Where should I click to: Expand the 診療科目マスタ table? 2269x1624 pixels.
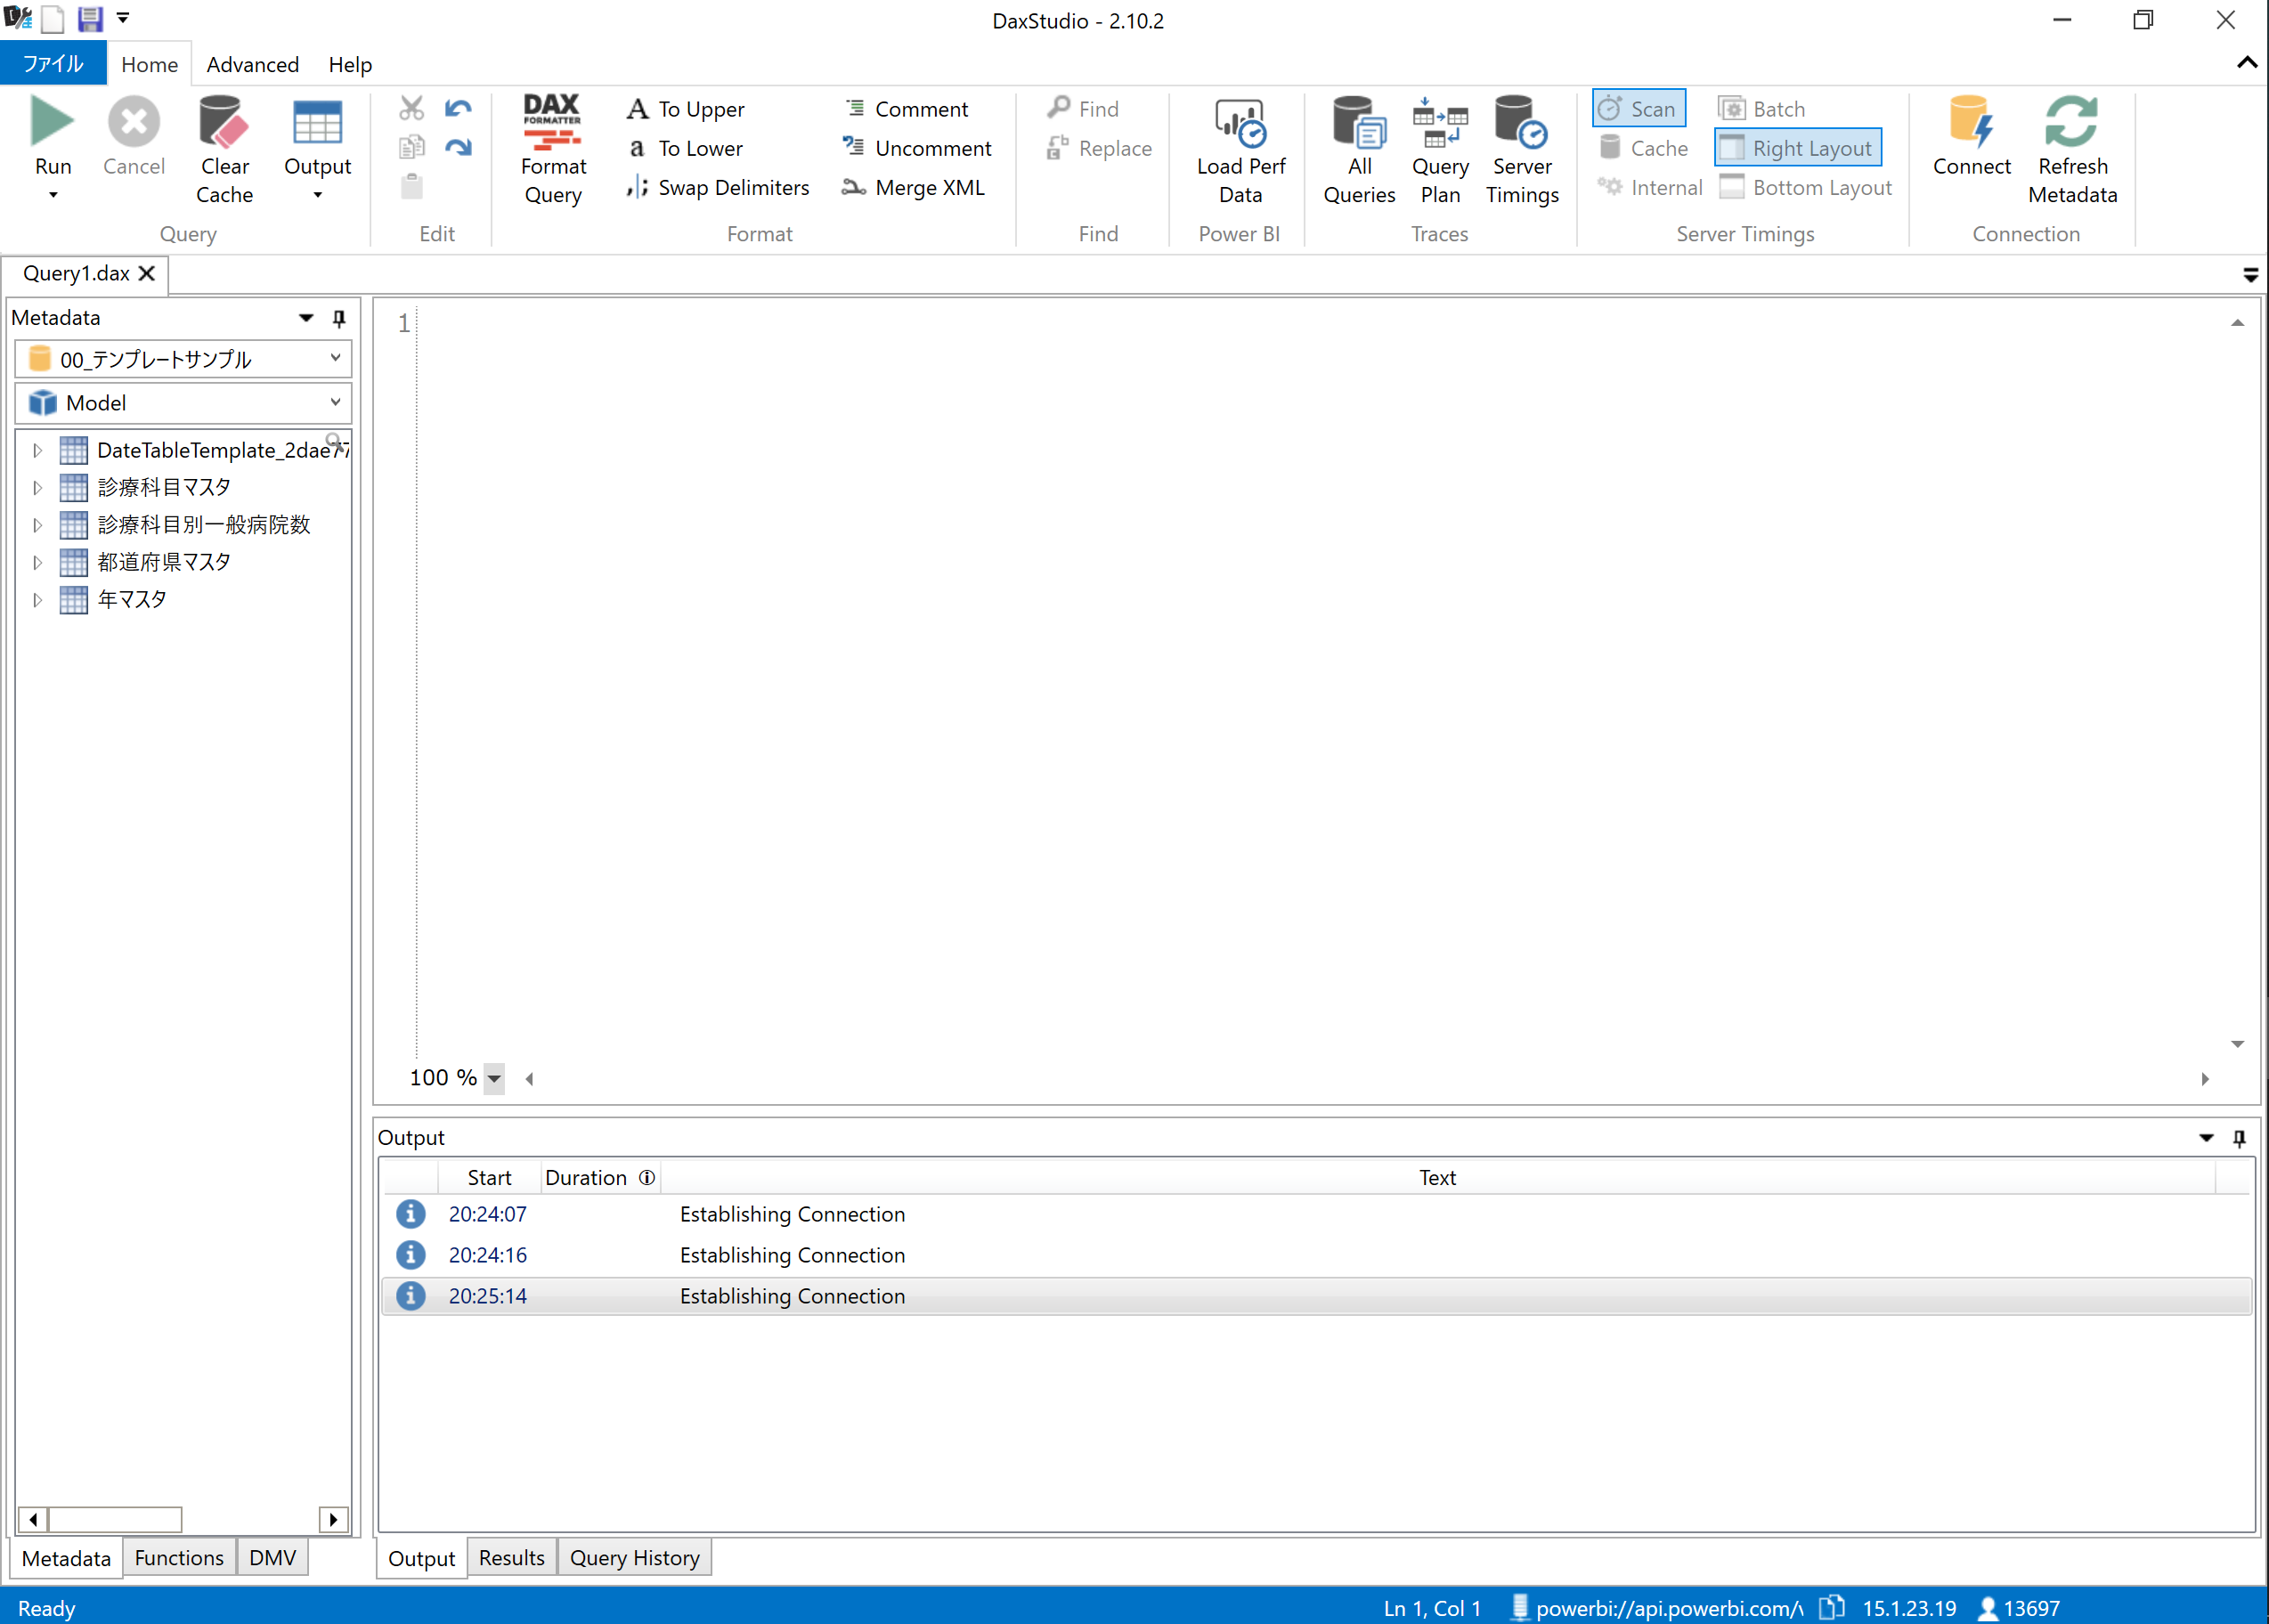tap(37, 487)
